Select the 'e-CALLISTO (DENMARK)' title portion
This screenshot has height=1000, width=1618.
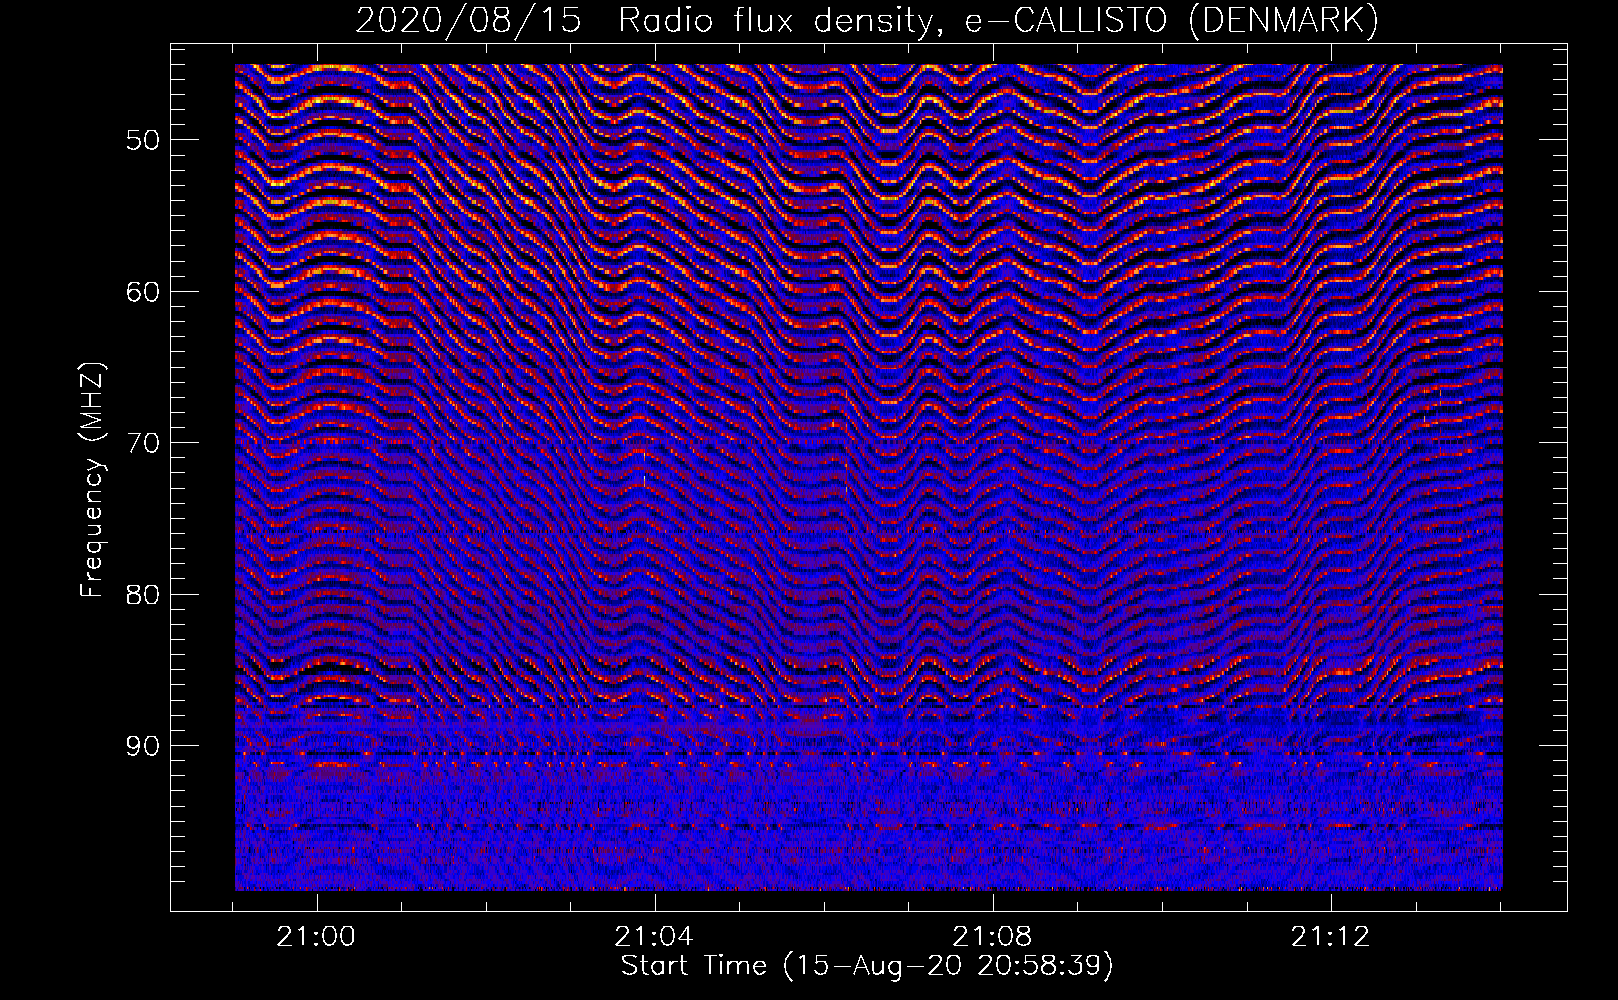coord(1171,20)
